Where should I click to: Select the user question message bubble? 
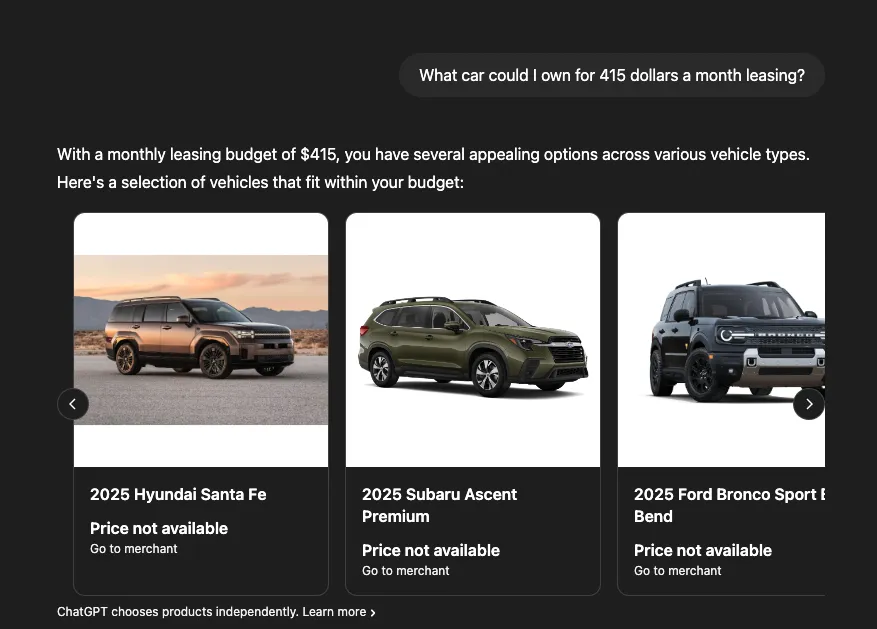click(x=612, y=75)
